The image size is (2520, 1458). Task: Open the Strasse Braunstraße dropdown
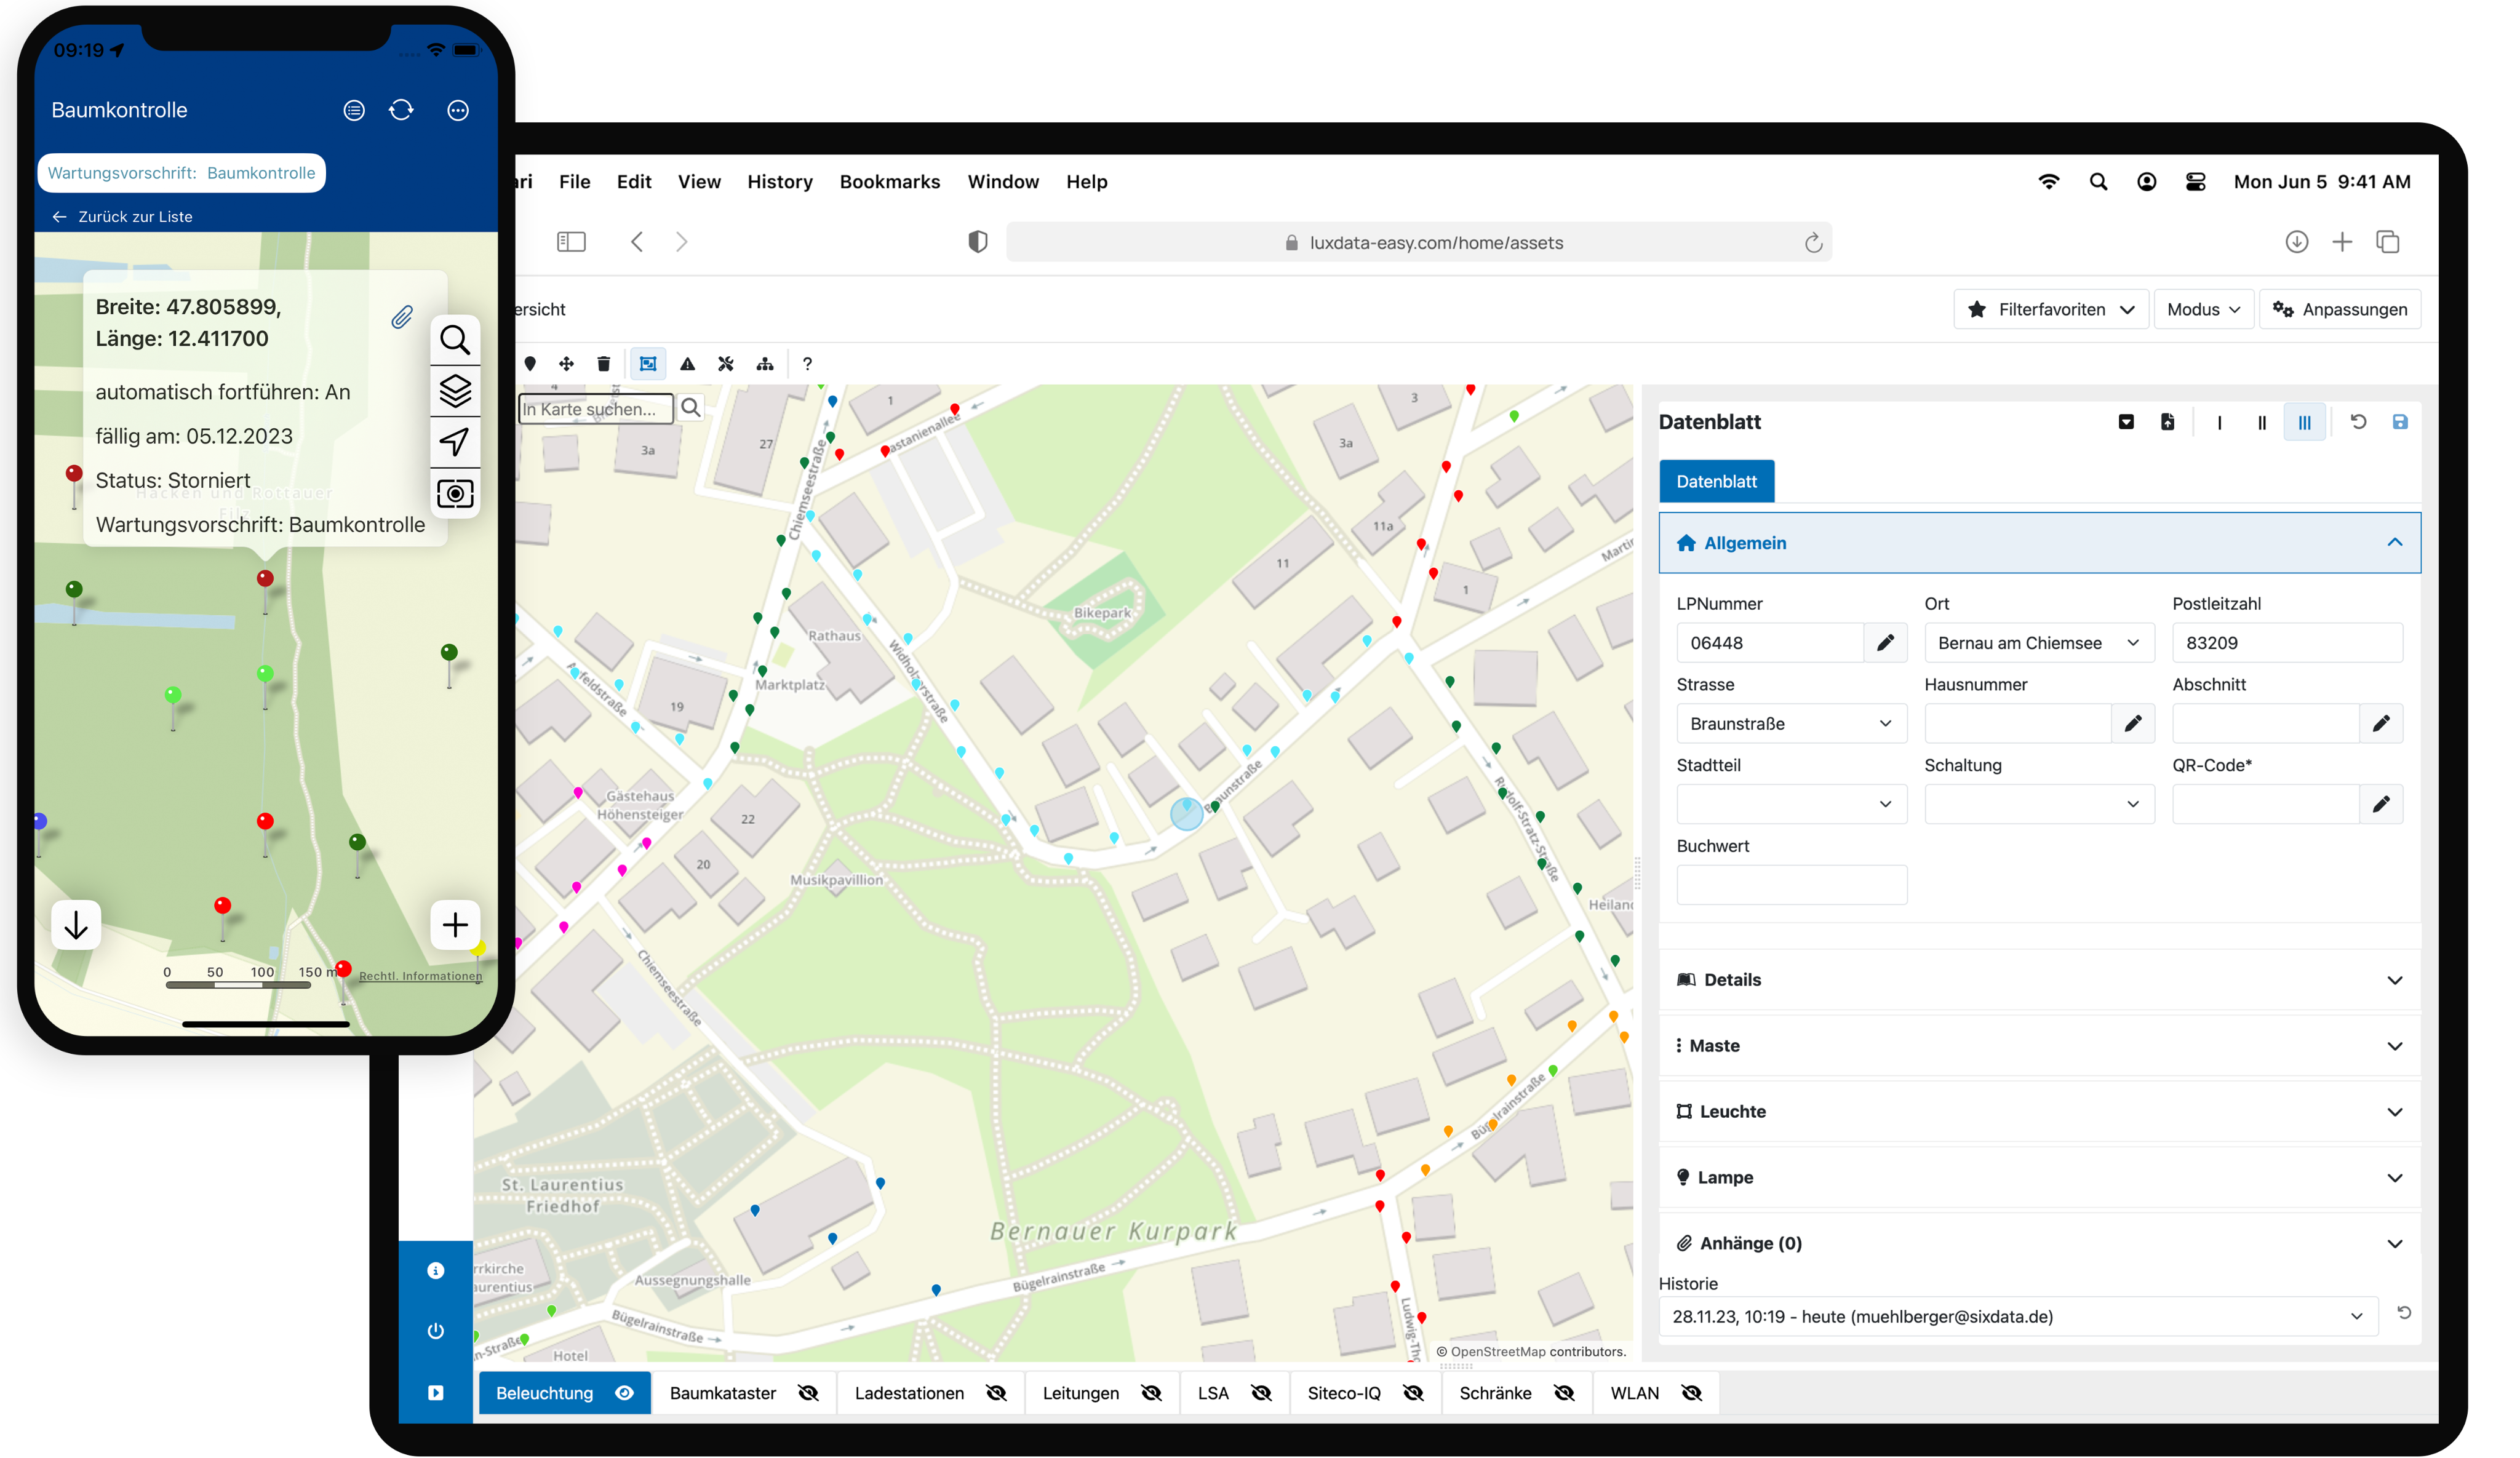[1790, 723]
